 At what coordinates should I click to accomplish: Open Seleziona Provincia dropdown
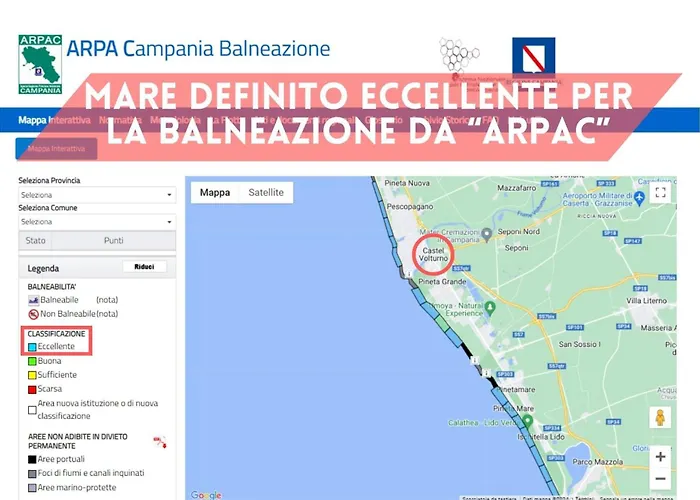point(97,195)
